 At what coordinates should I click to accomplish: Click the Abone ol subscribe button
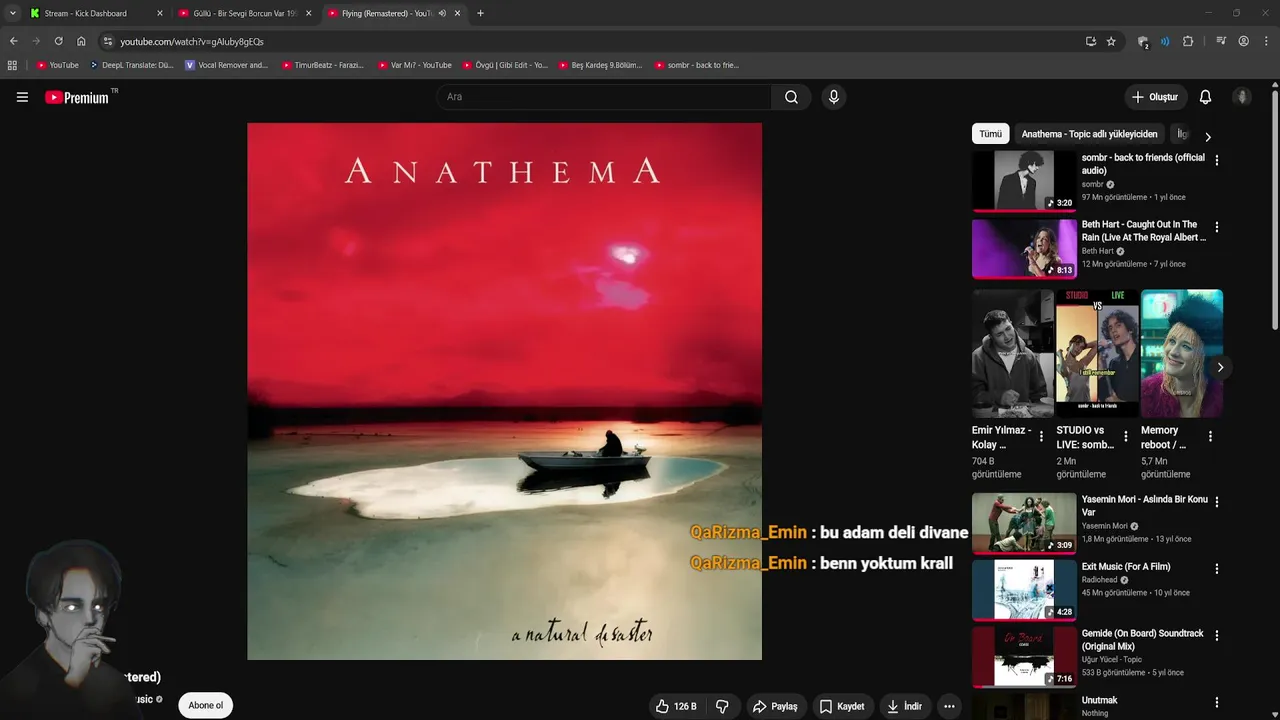point(206,705)
